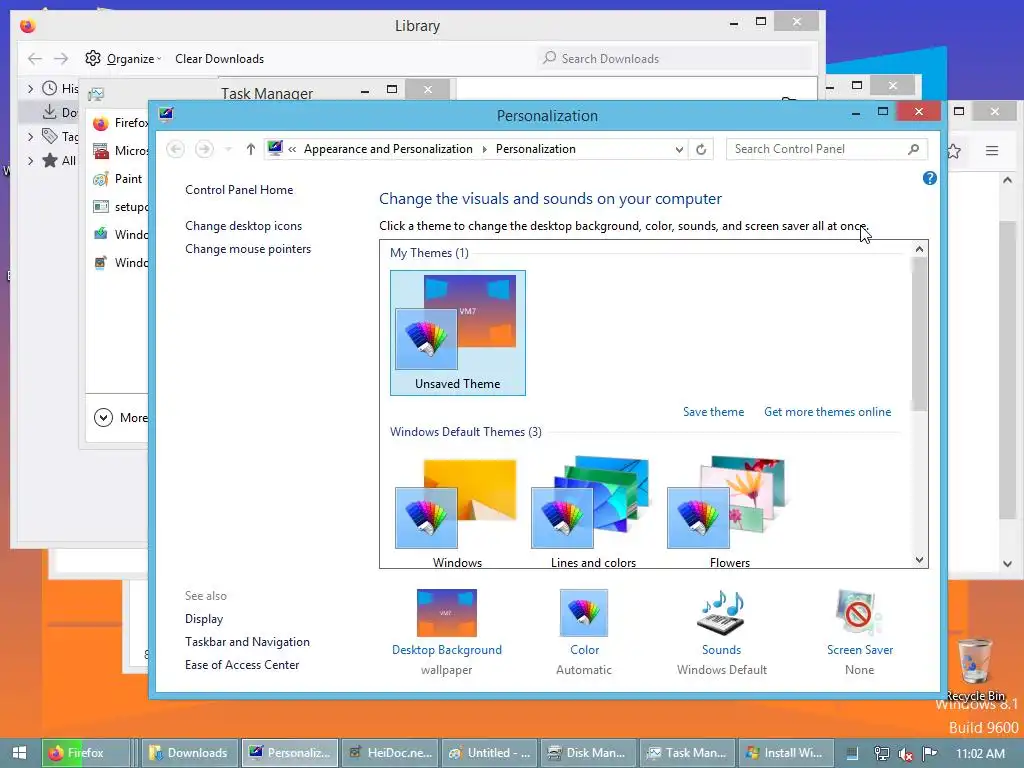Open the Sounds settings icon
1024x768 pixels.
click(721, 613)
